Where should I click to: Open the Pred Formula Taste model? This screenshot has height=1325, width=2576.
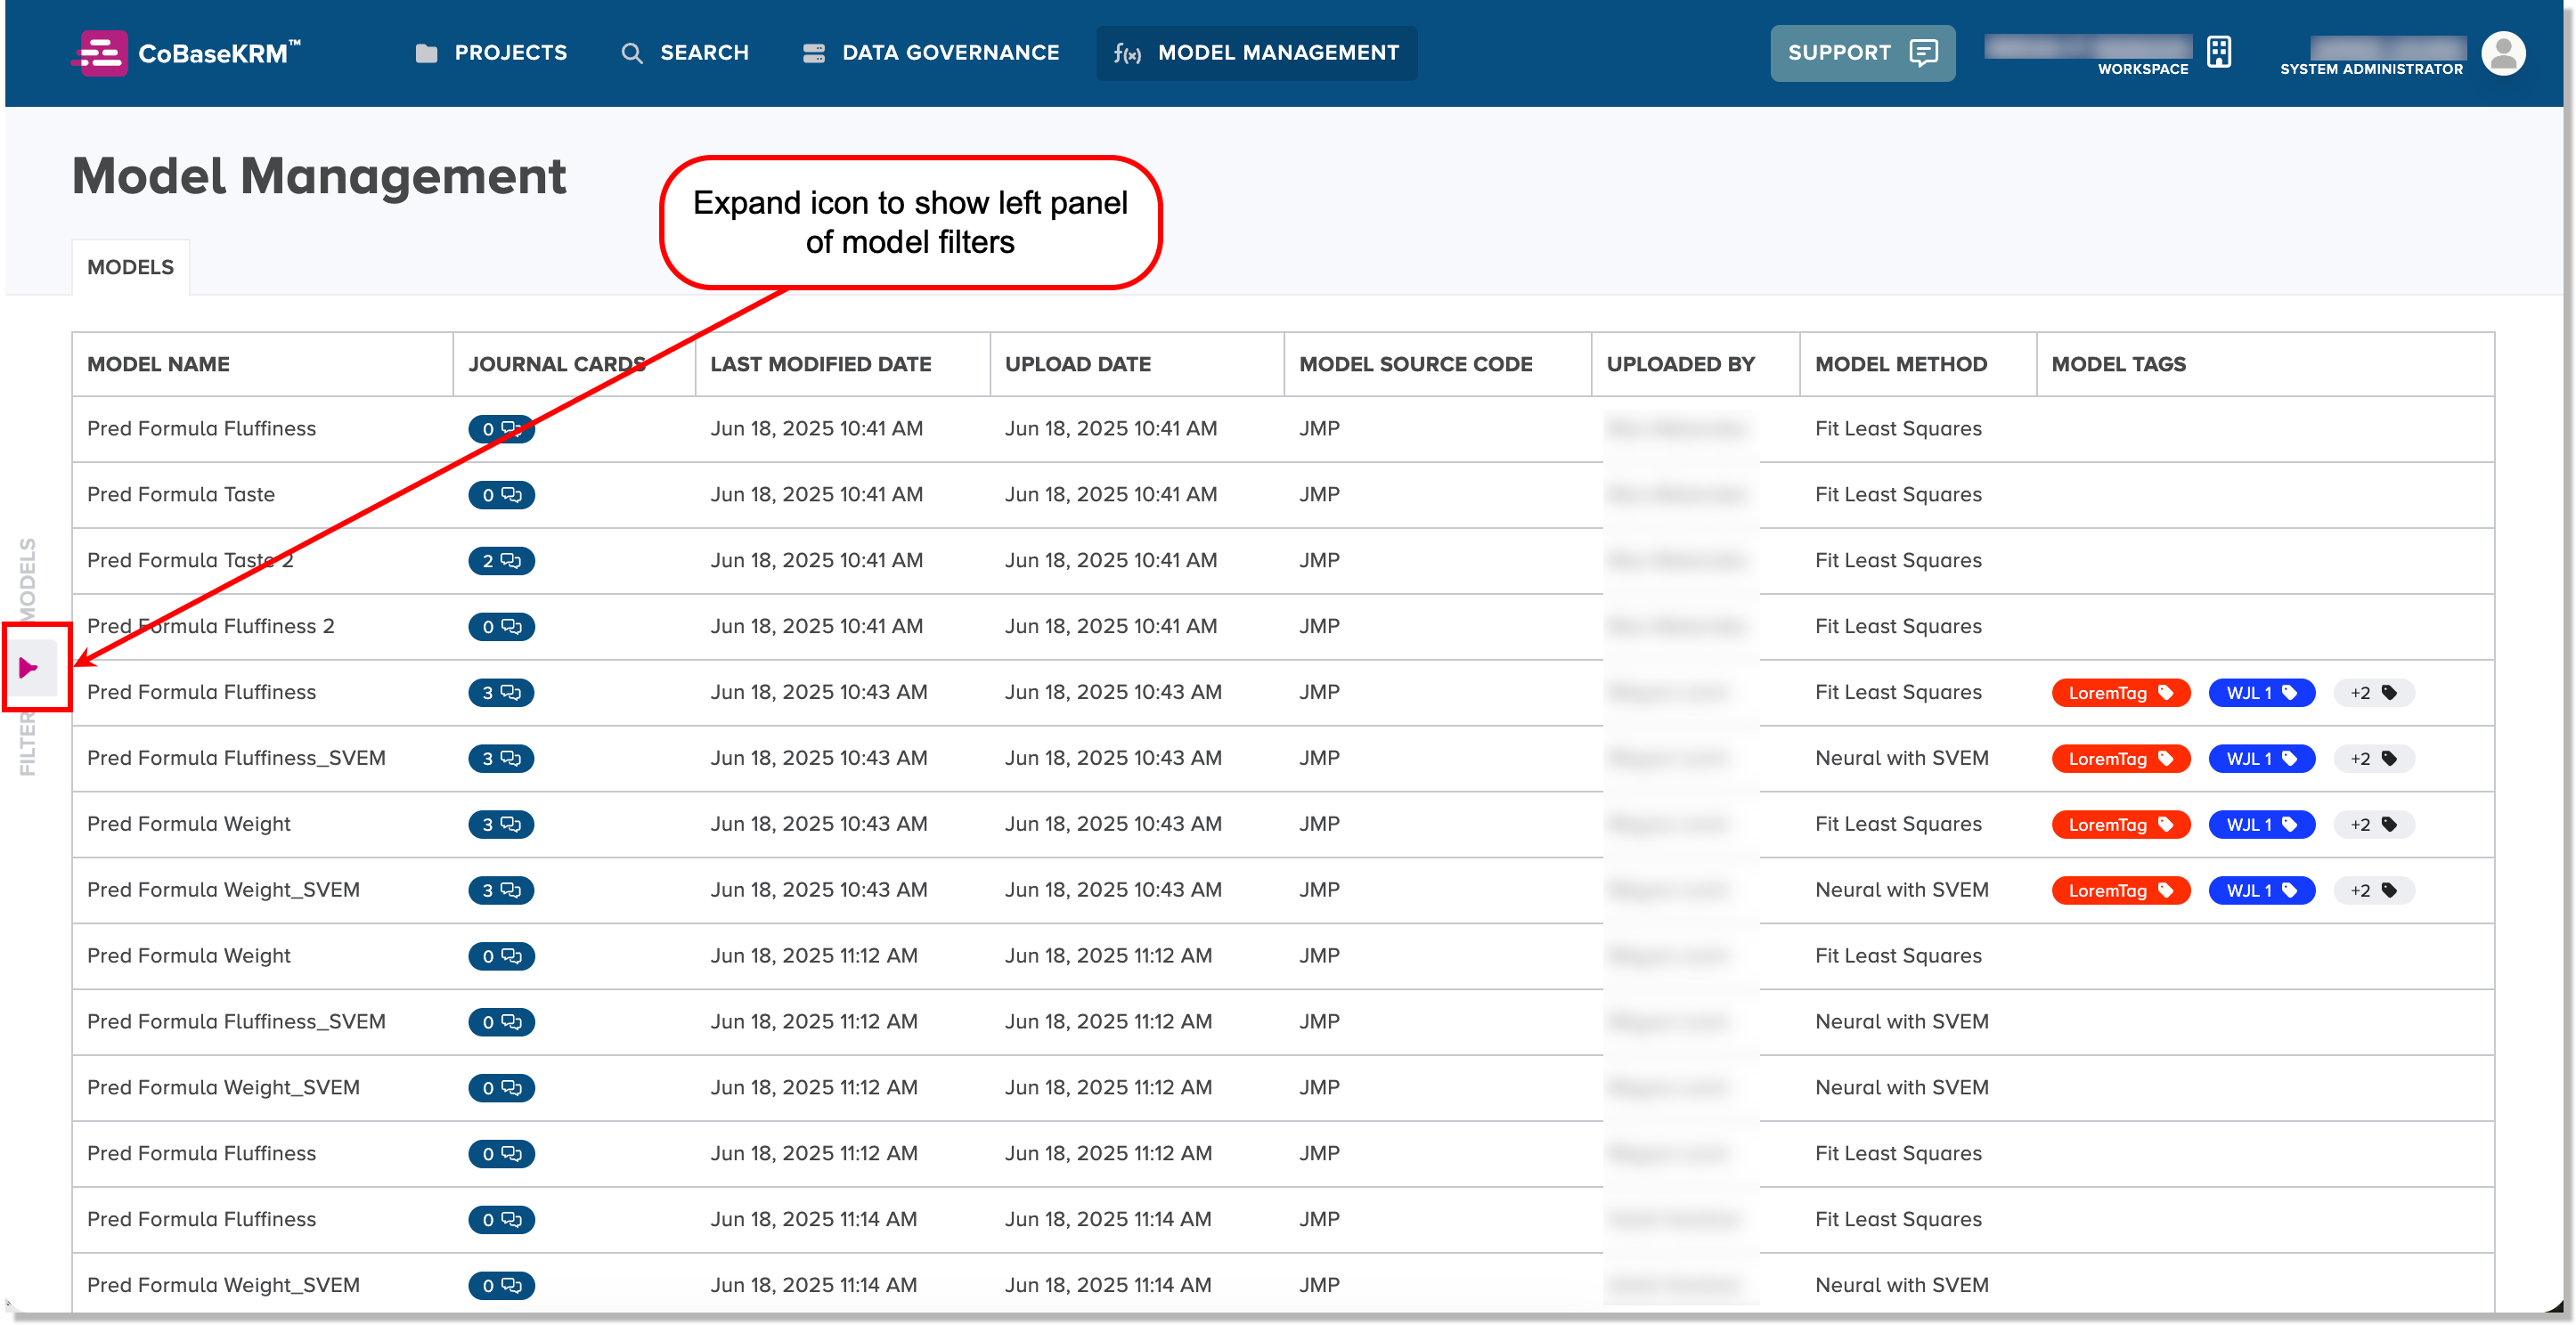pos(181,494)
